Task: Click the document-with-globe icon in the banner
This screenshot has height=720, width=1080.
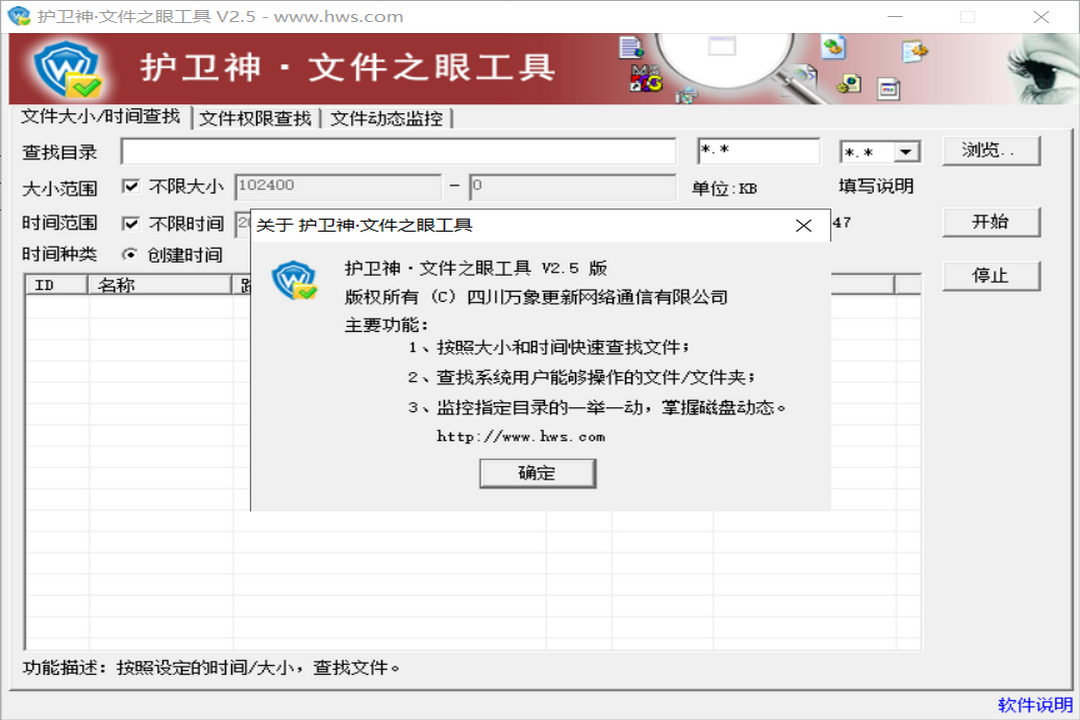Action: (x=630, y=47)
